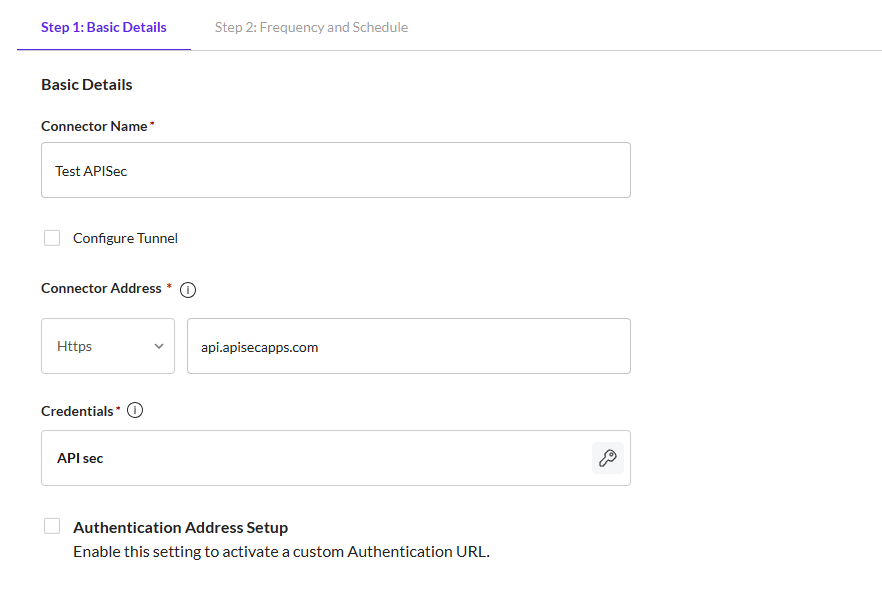Click the custom Authentication URL description text
Image resolution: width=882 pixels, height=608 pixels.
(x=281, y=552)
